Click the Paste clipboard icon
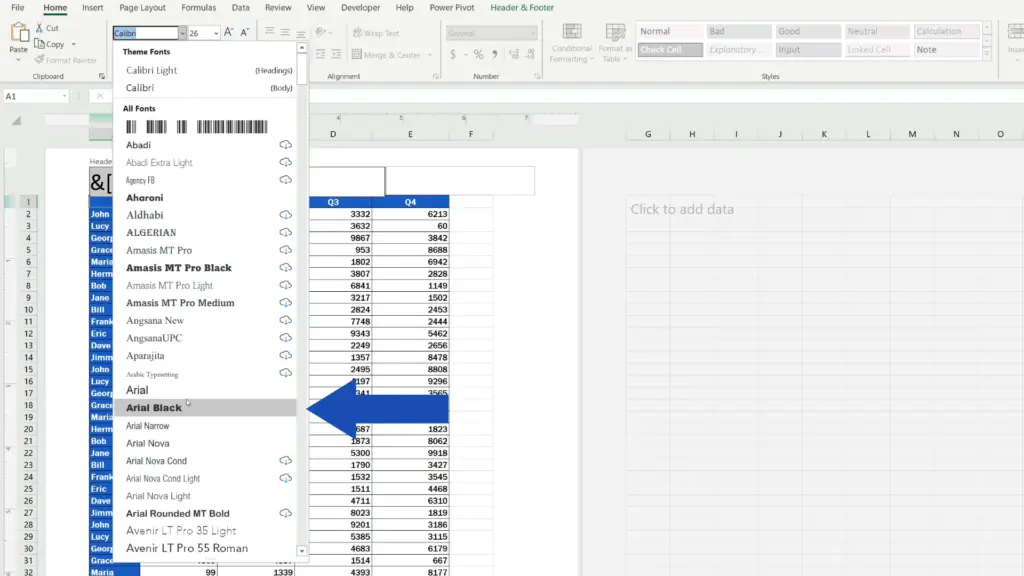The height and width of the screenshot is (576, 1024). point(19,33)
